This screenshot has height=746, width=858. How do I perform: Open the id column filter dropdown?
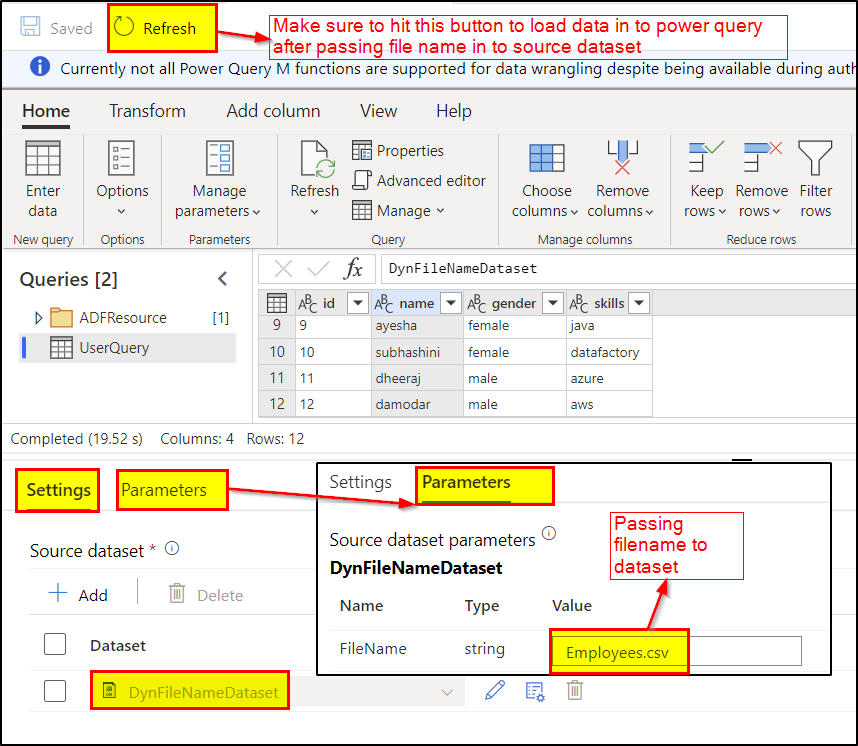[358, 303]
